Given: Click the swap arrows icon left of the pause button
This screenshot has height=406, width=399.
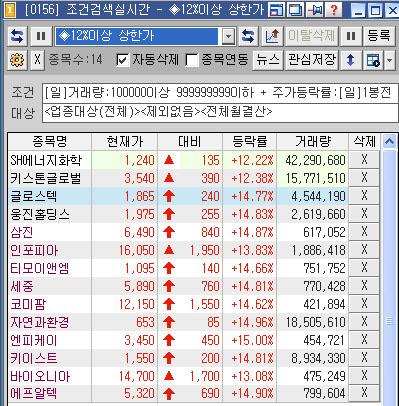Looking at the screenshot, I should click(x=17, y=36).
